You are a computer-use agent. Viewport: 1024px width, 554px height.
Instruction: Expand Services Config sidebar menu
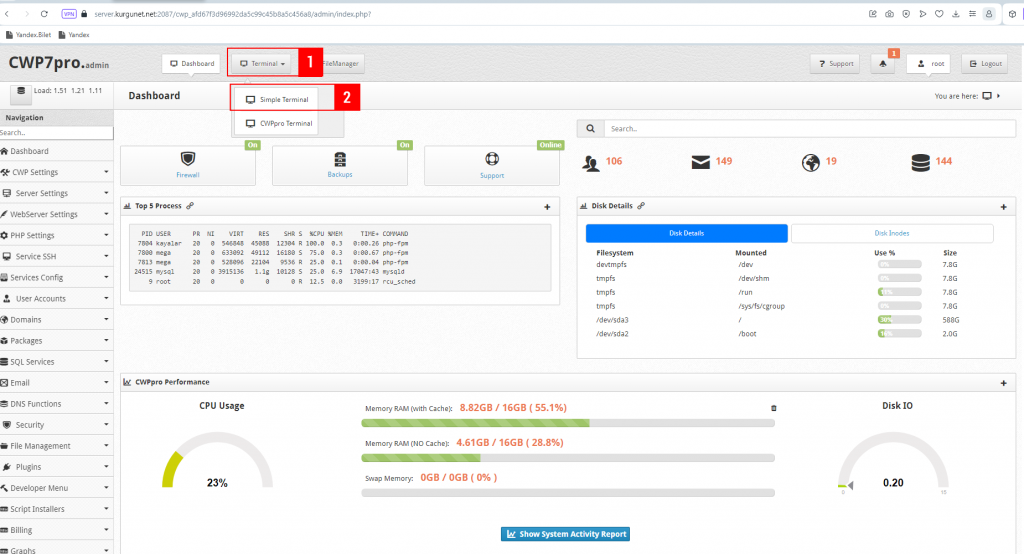(x=56, y=278)
